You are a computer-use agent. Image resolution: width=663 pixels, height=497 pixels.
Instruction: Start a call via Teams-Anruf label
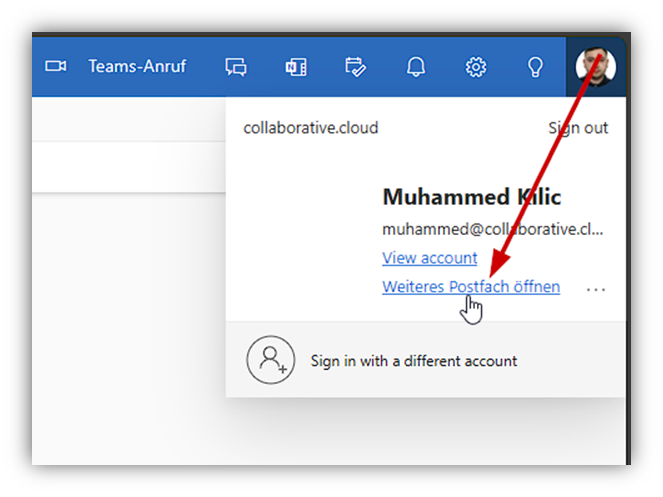(137, 67)
